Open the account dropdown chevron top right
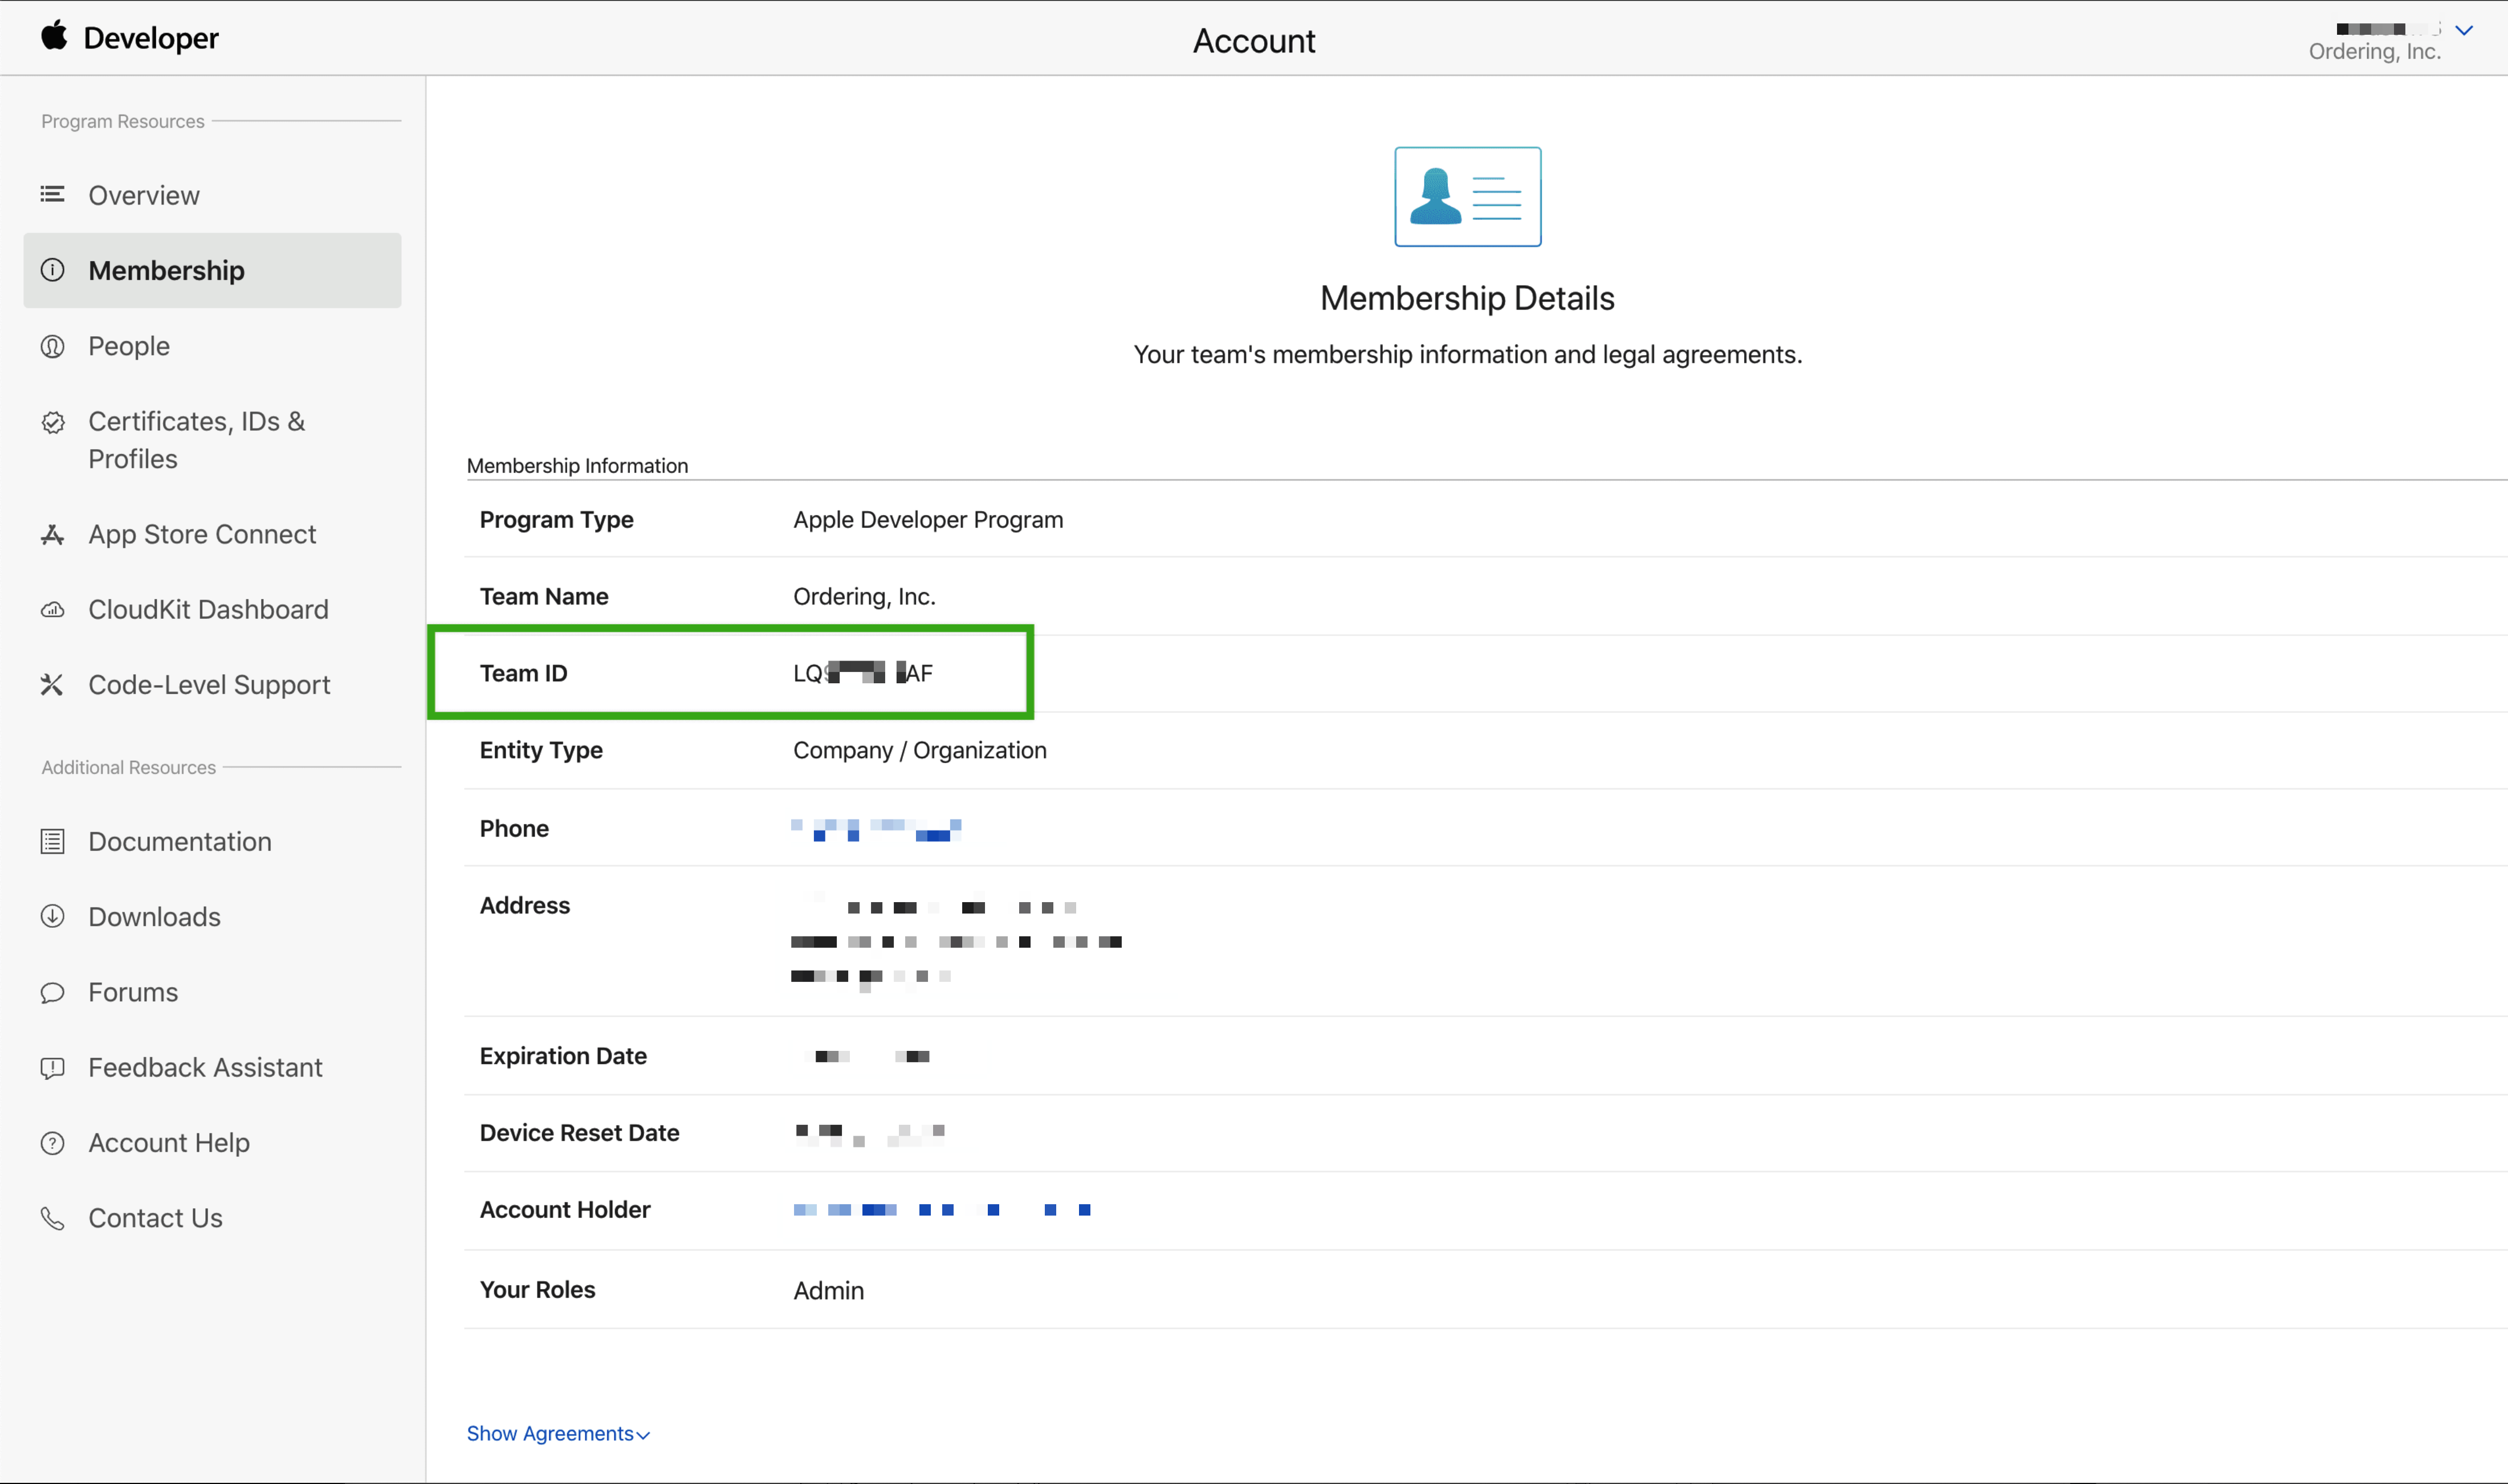The image size is (2508, 1484). [2464, 31]
